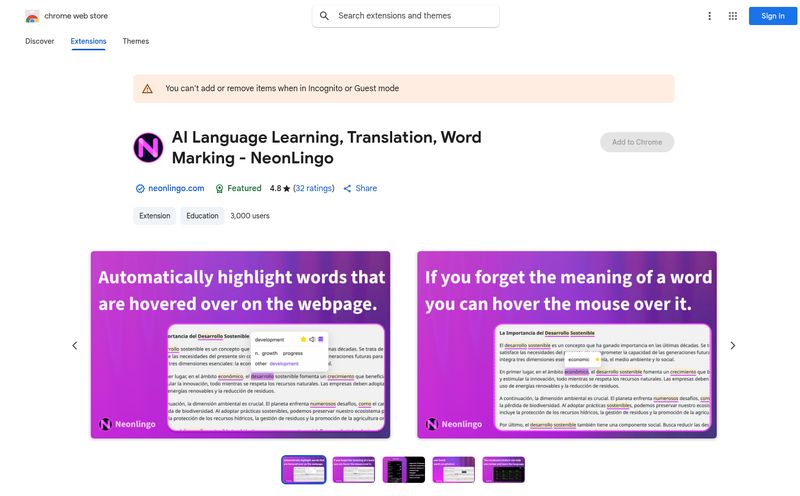Click the extension title heading
The image size is (800, 496).
click(327, 147)
